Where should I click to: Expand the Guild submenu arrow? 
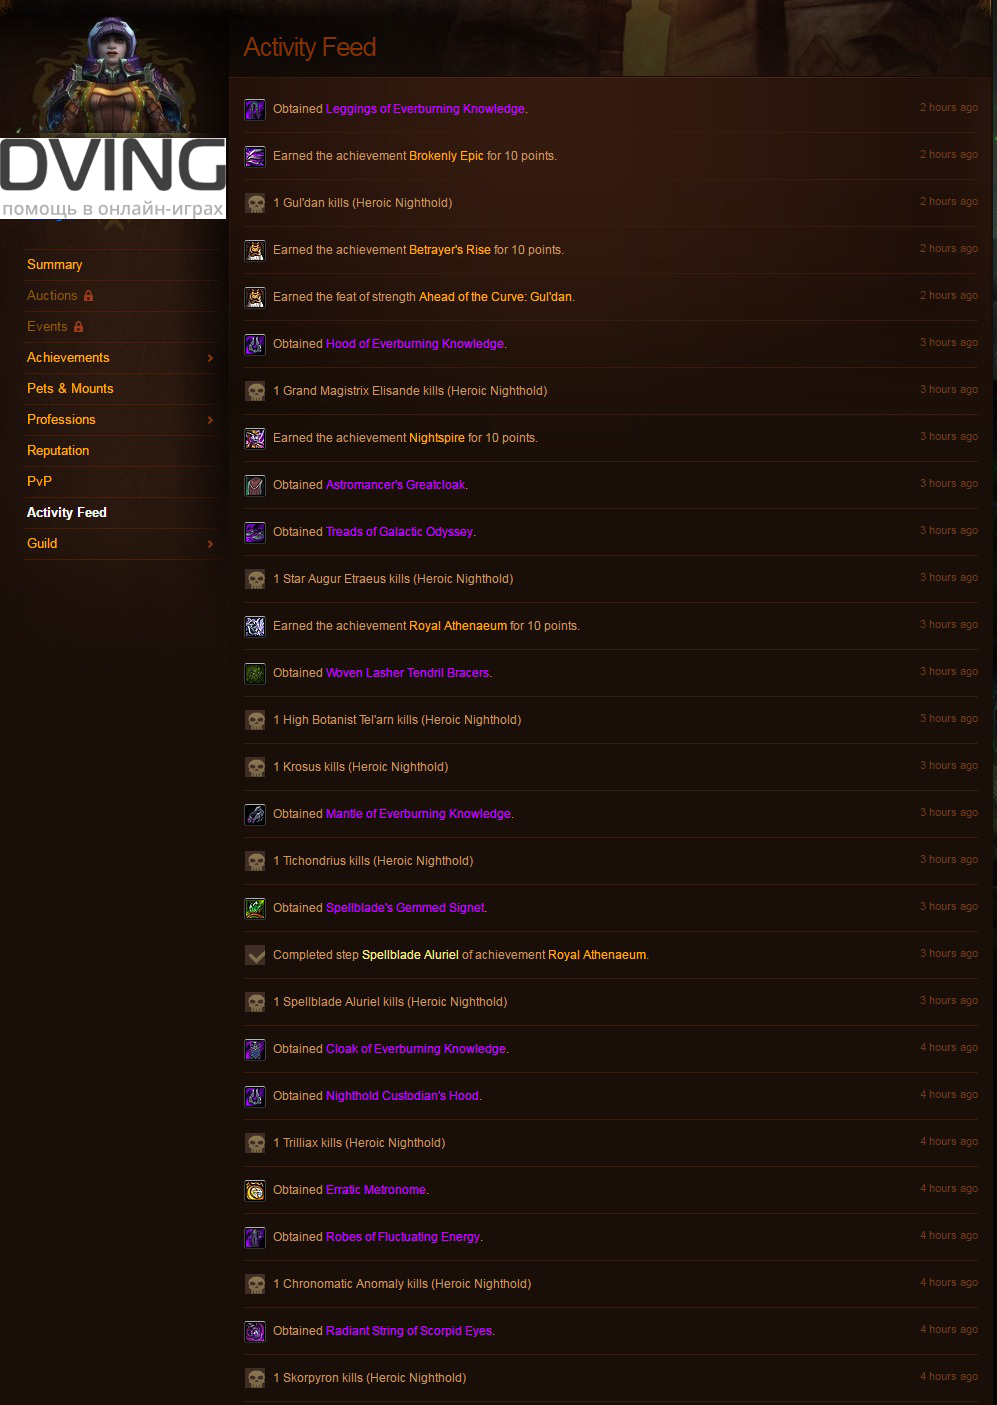coord(210,544)
